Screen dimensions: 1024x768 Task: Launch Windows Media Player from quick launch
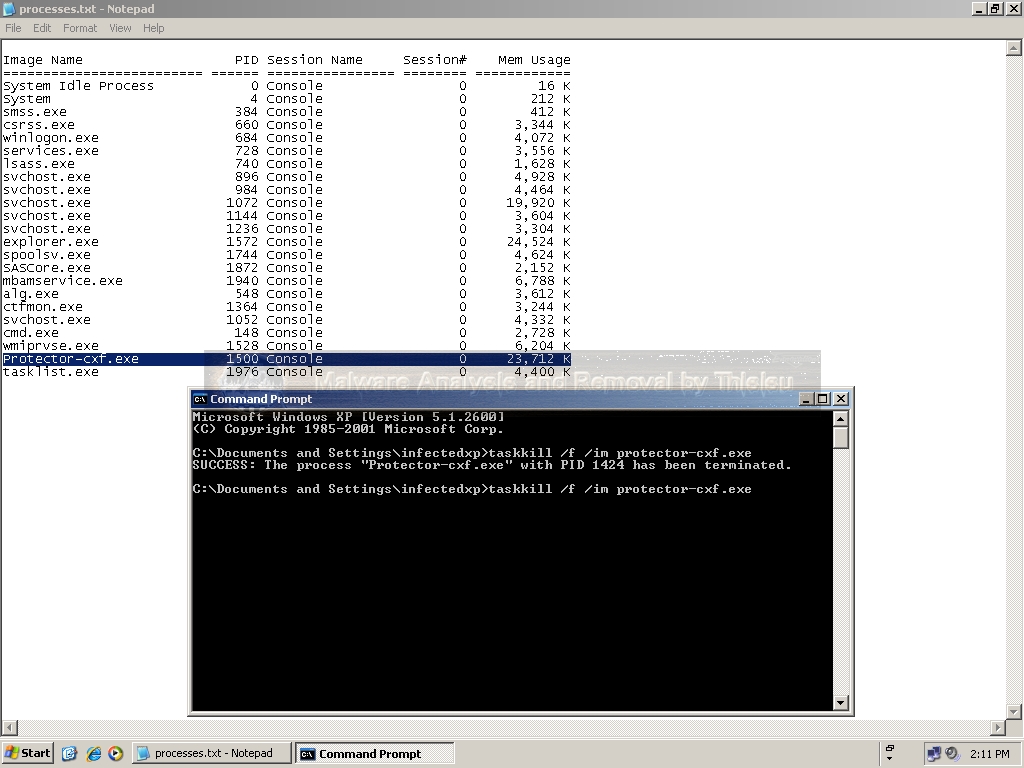click(x=114, y=753)
